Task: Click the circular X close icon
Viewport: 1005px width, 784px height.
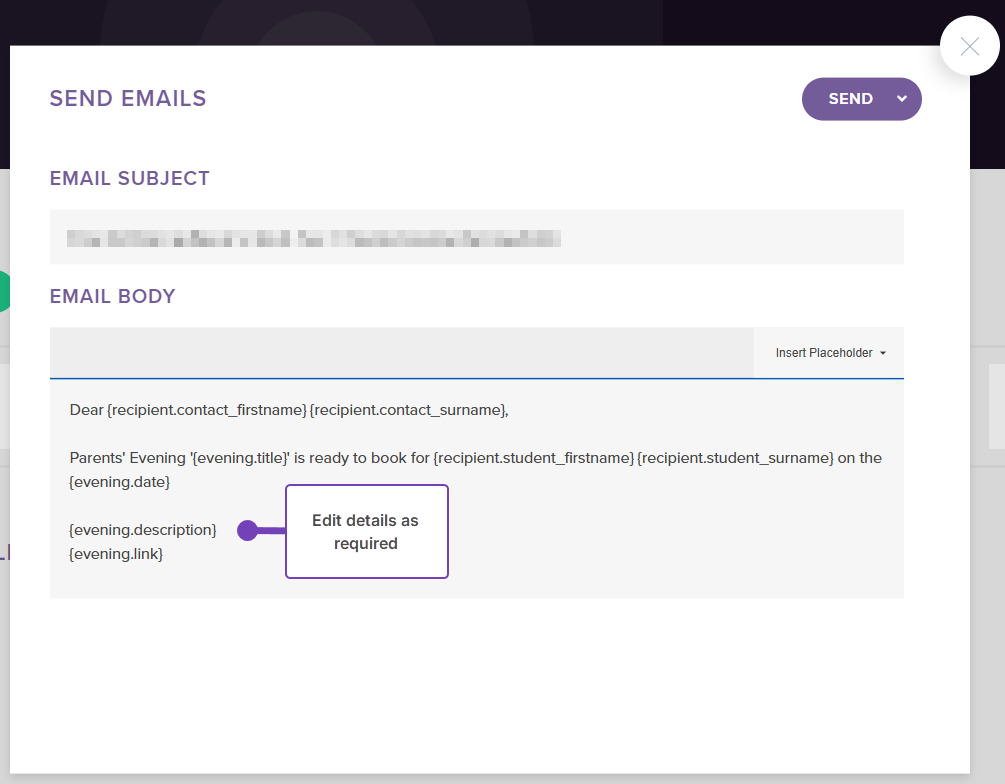Action: click(969, 46)
